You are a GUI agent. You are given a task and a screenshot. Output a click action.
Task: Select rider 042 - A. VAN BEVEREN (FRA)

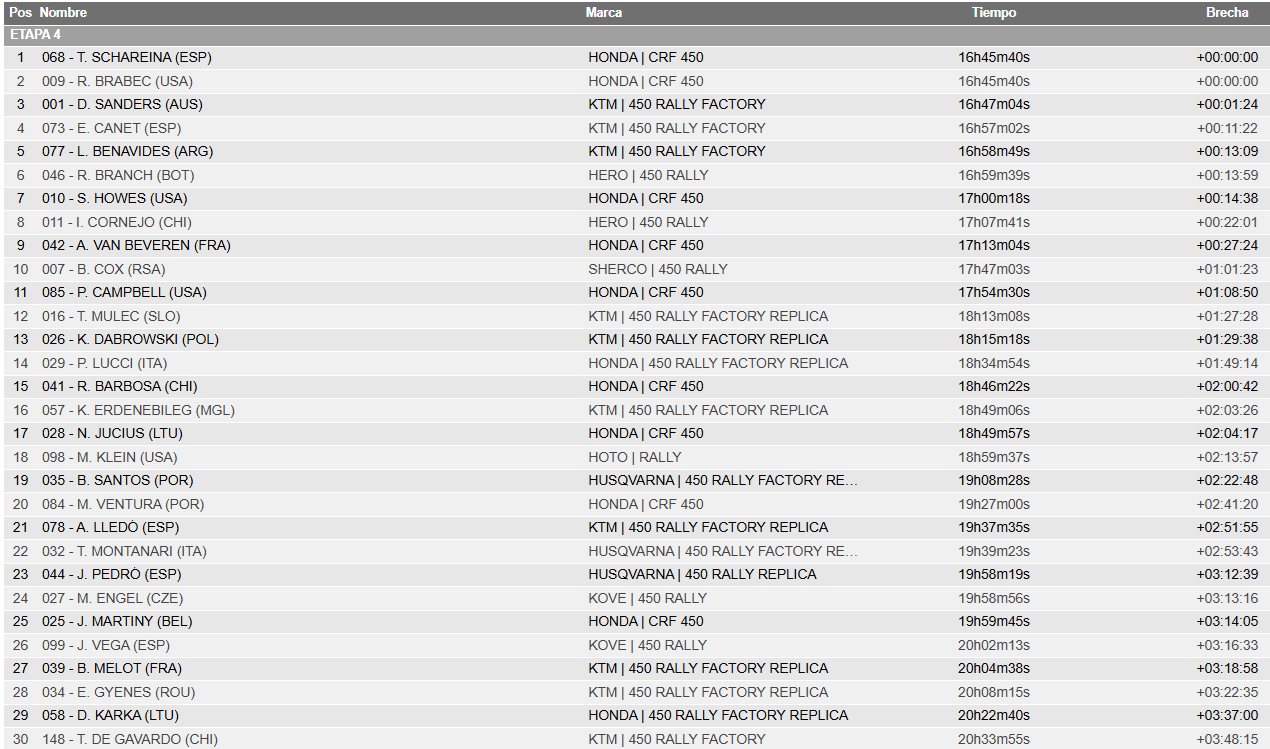pos(134,245)
